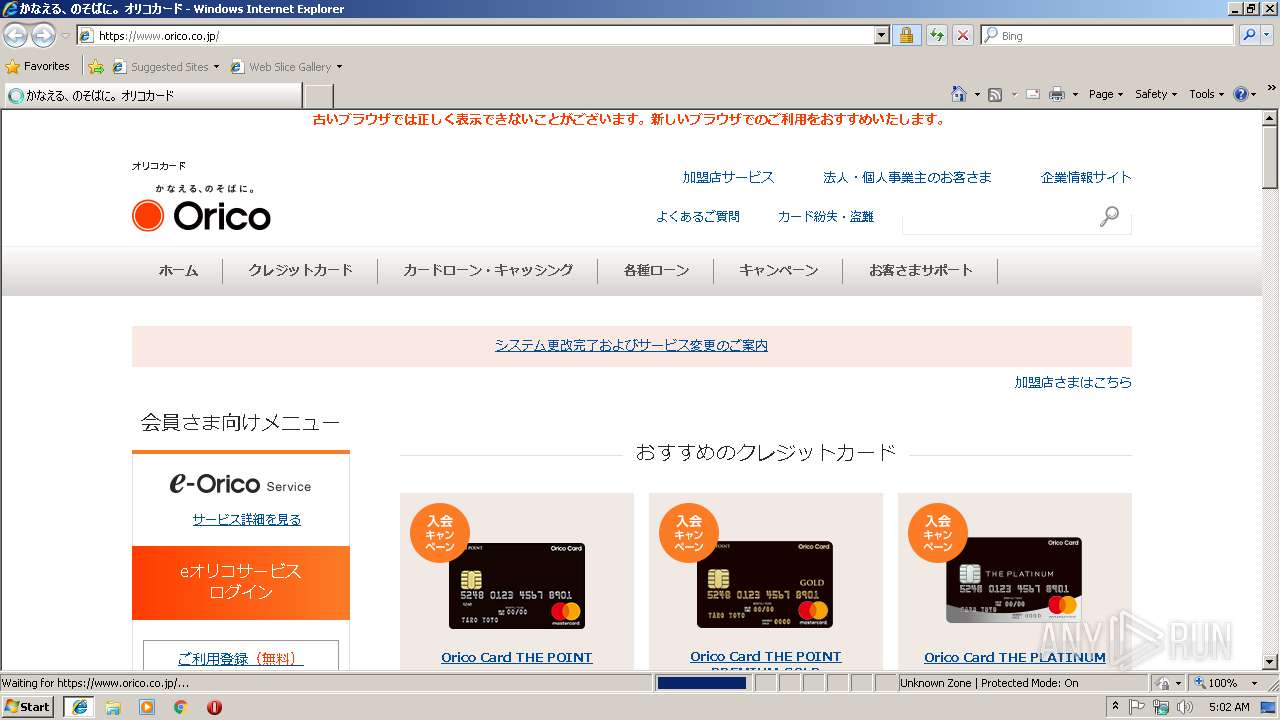Click the Help question mark icon
Image resolution: width=1280 pixels, height=720 pixels.
(x=1241, y=94)
